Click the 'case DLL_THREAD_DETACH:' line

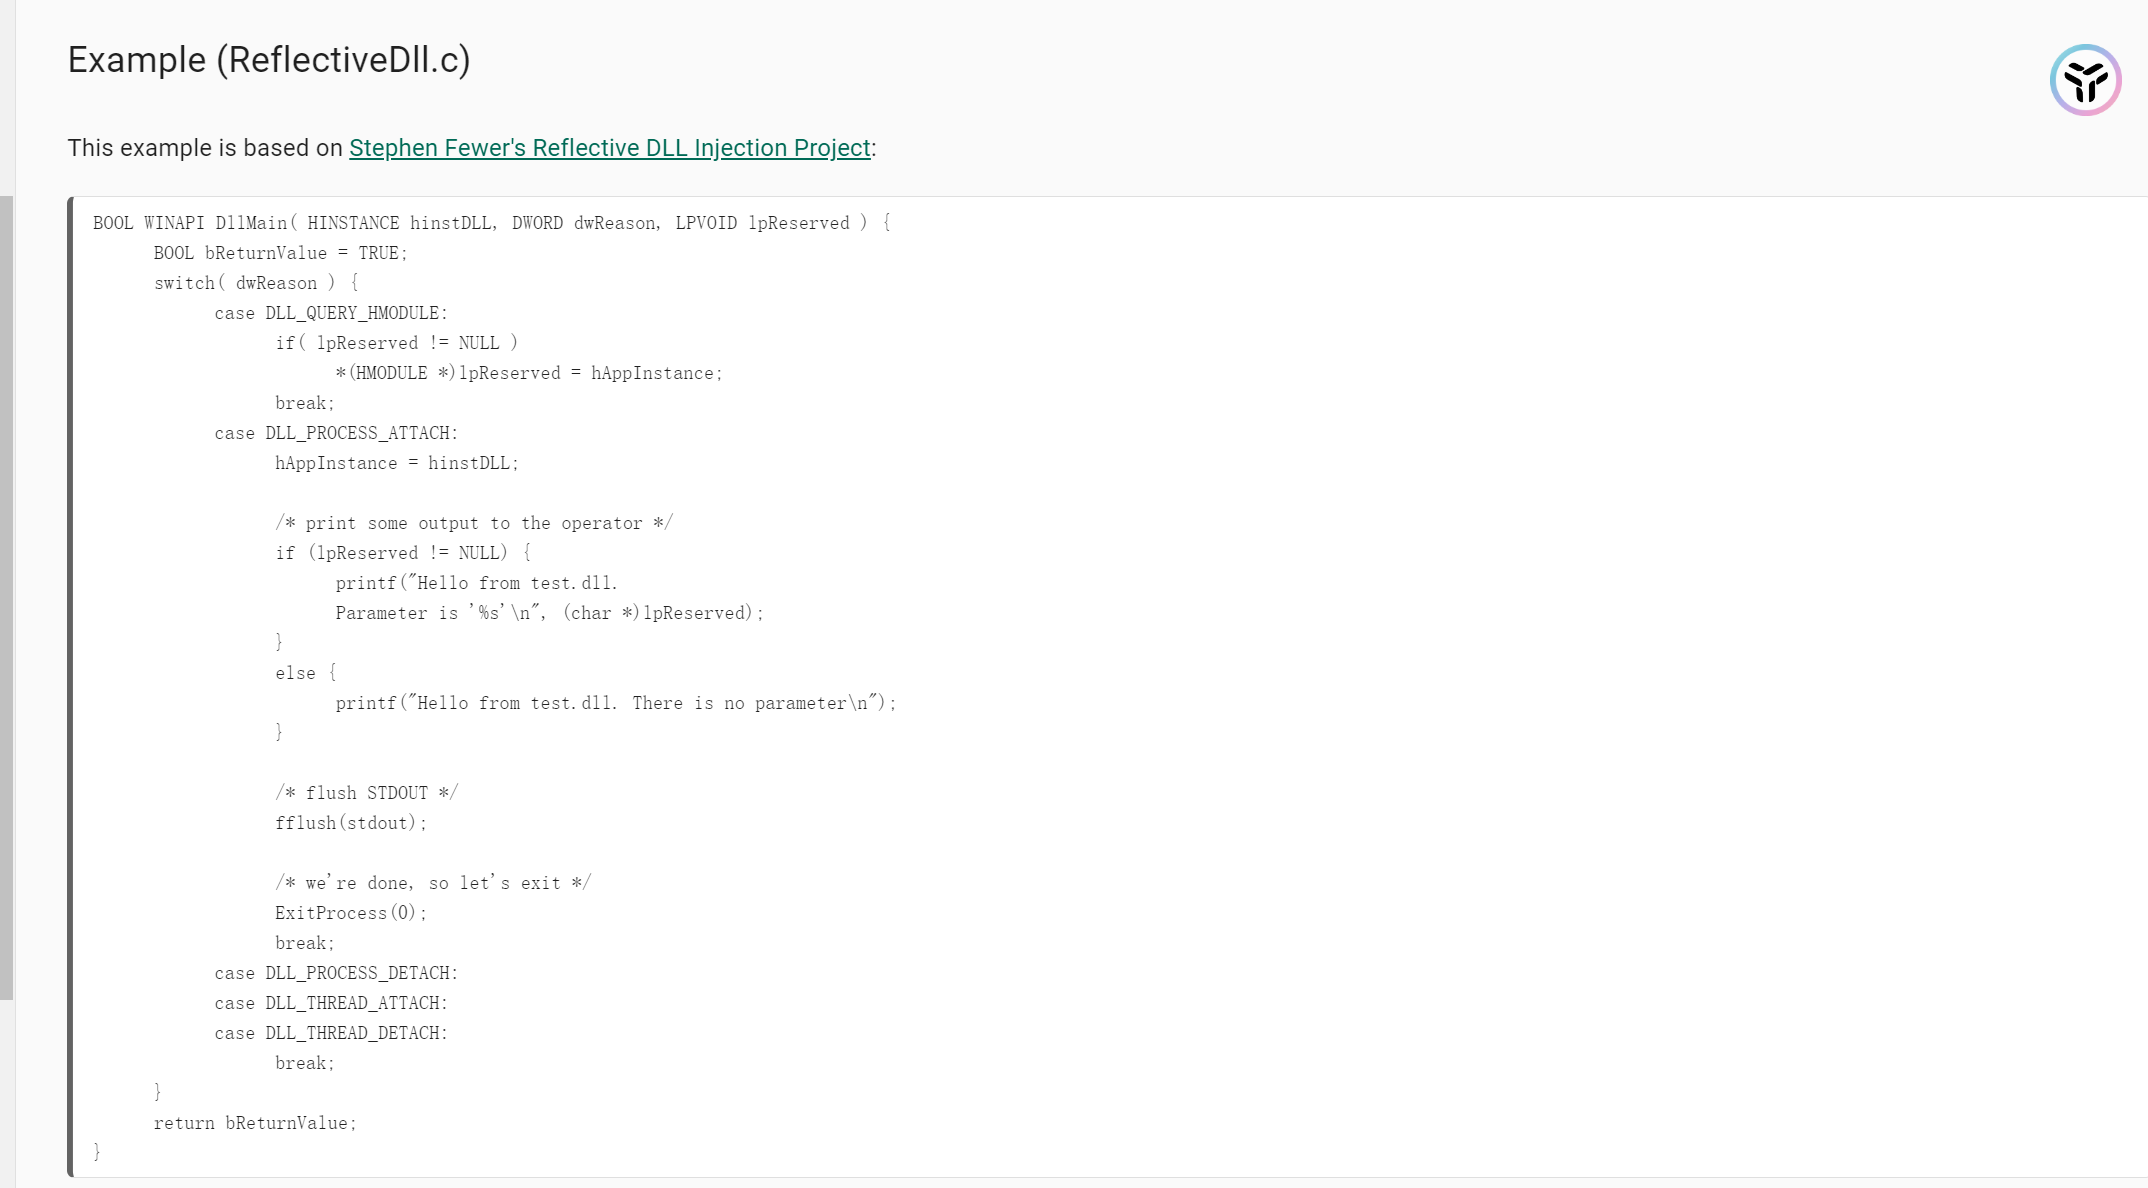click(x=331, y=1033)
